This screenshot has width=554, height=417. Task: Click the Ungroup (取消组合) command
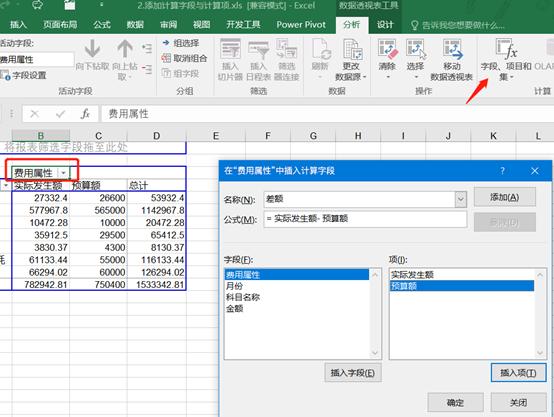(184, 58)
